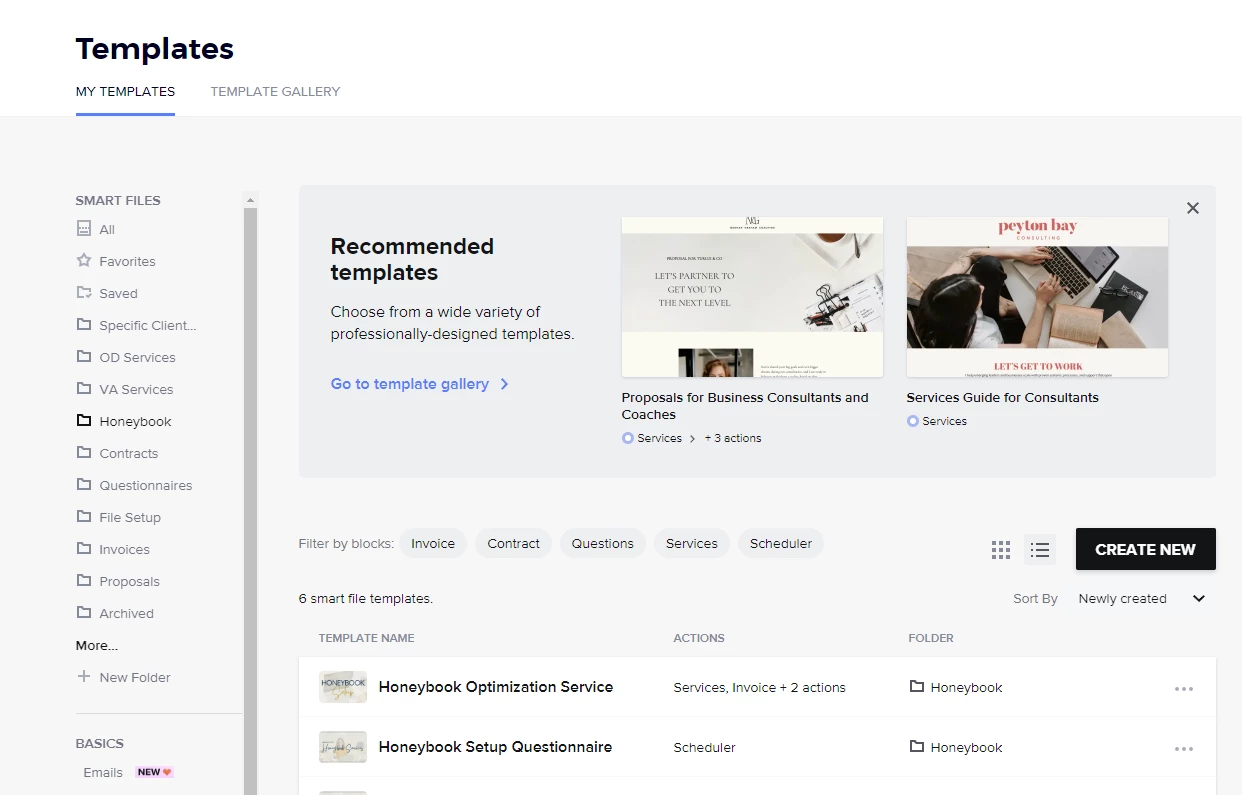
Task: Select All in smart files
Action: [x=107, y=229]
